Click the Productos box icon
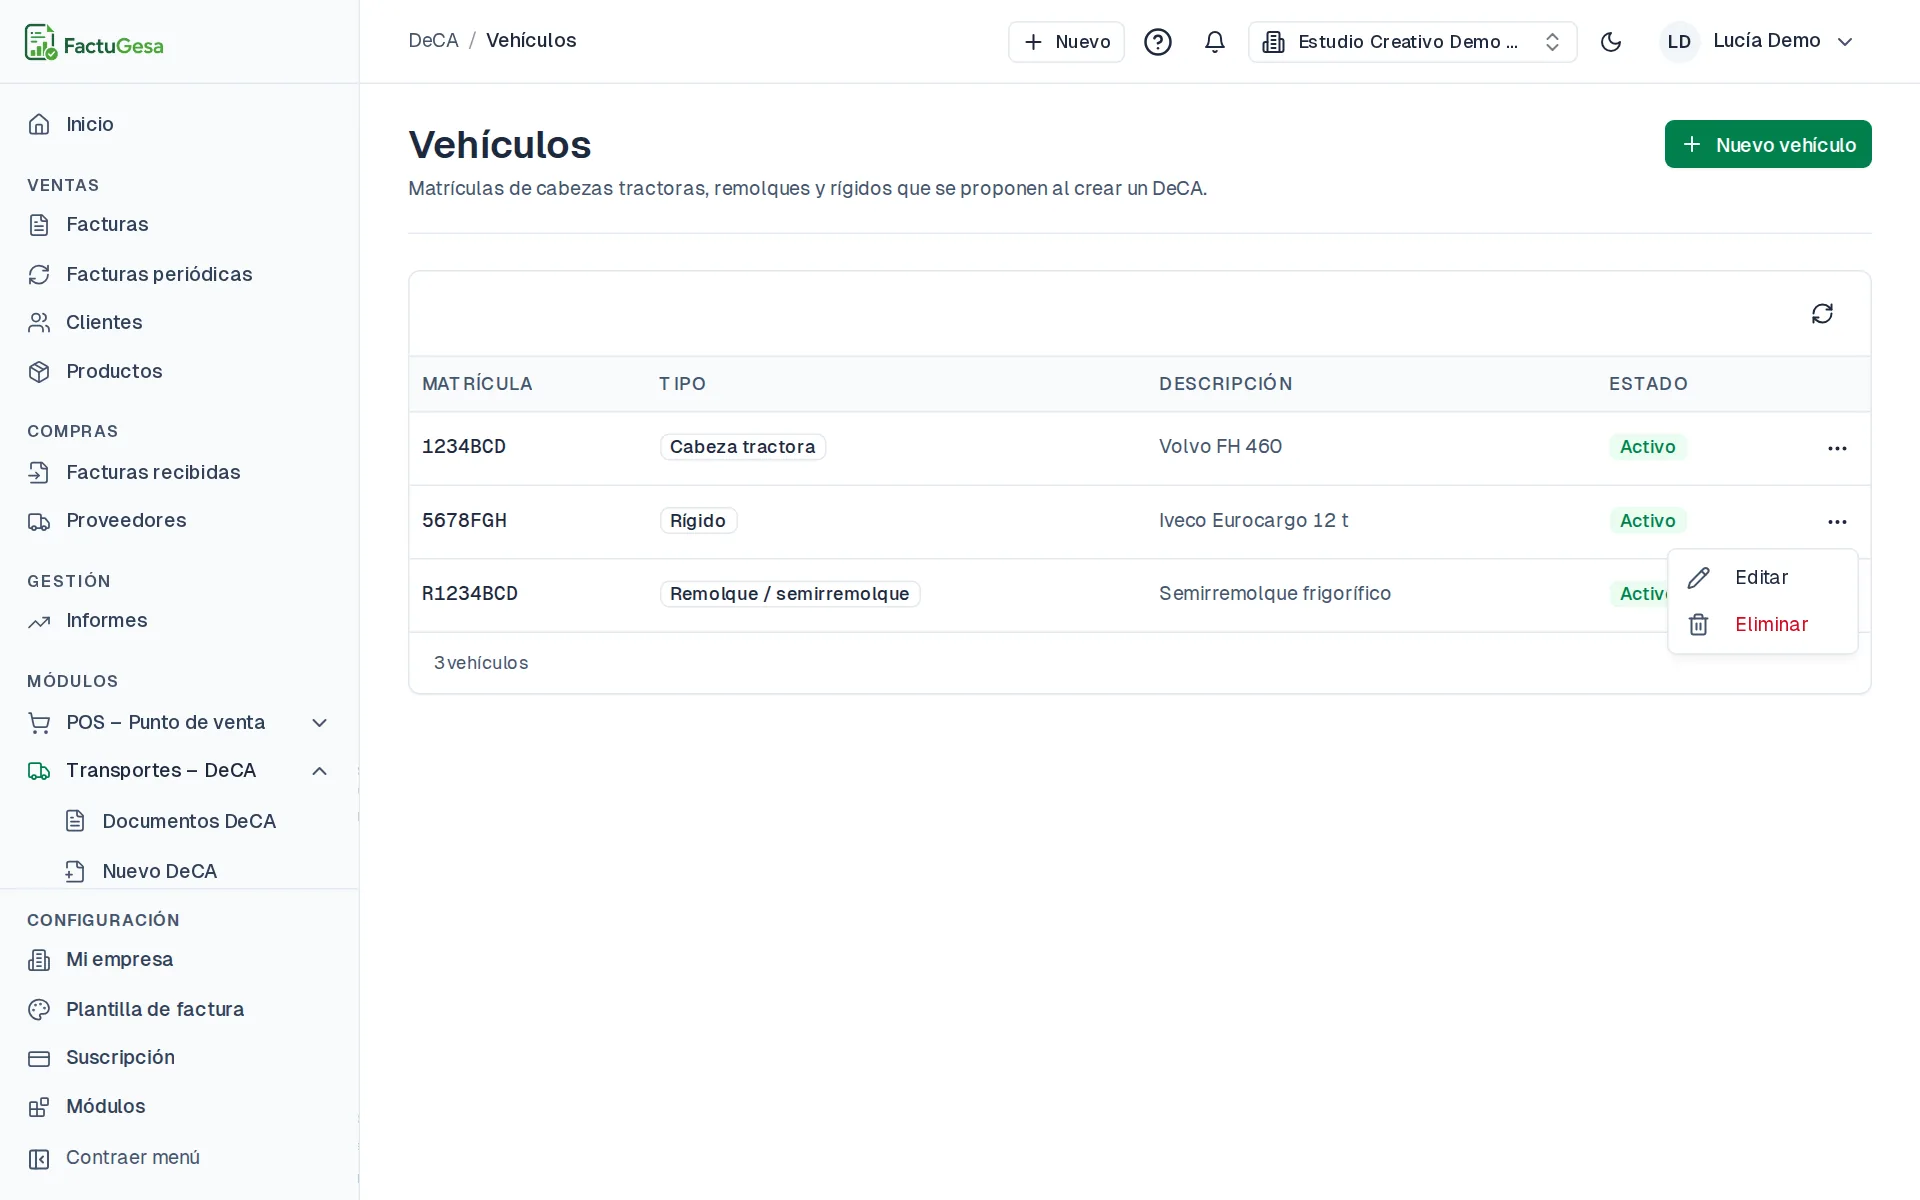 click(x=39, y=372)
